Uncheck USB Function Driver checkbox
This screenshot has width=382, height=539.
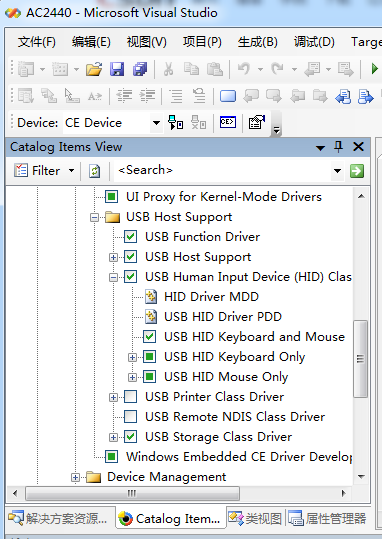click(131, 236)
